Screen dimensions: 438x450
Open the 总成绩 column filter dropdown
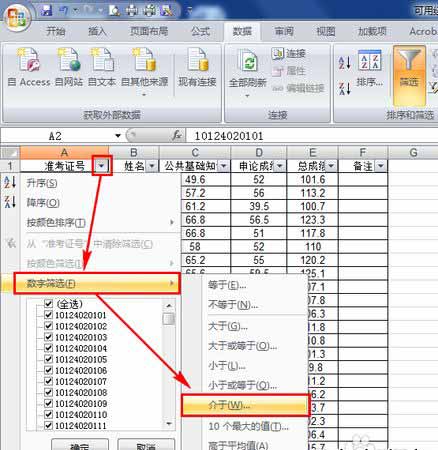[x=331, y=166]
